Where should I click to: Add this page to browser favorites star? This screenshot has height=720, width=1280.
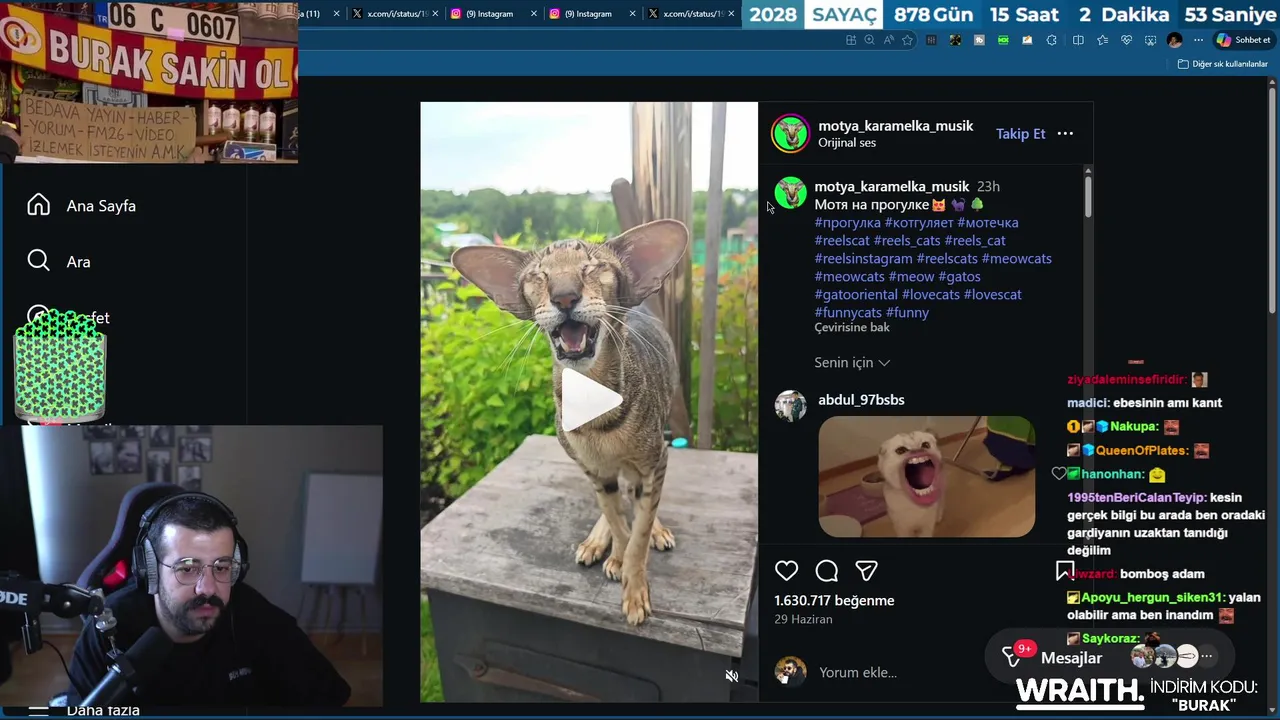(x=907, y=40)
